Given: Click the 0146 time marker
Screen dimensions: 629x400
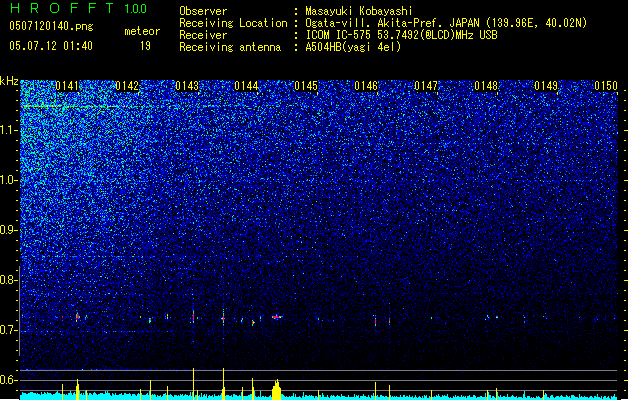Looking at the screenshot, I should pos(366,86).
